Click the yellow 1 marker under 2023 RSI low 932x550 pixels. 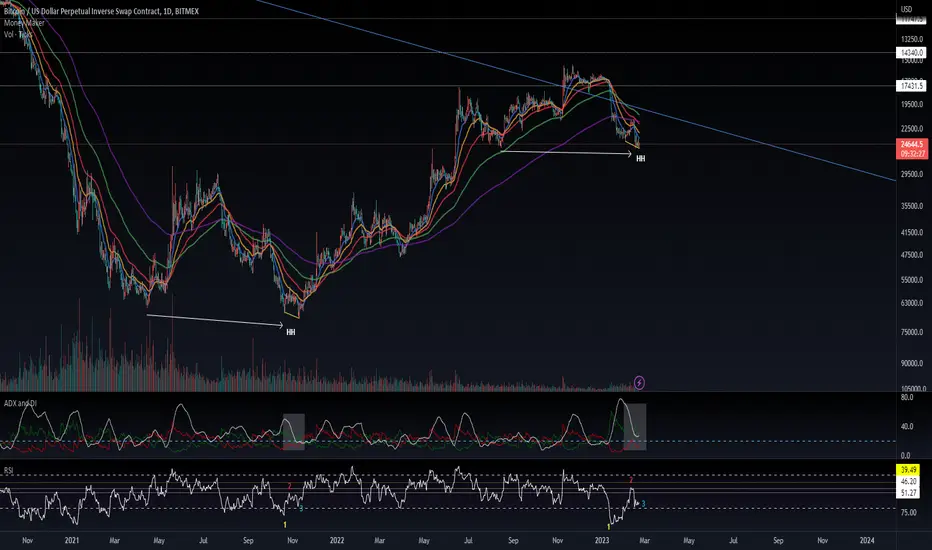[609, 527]
